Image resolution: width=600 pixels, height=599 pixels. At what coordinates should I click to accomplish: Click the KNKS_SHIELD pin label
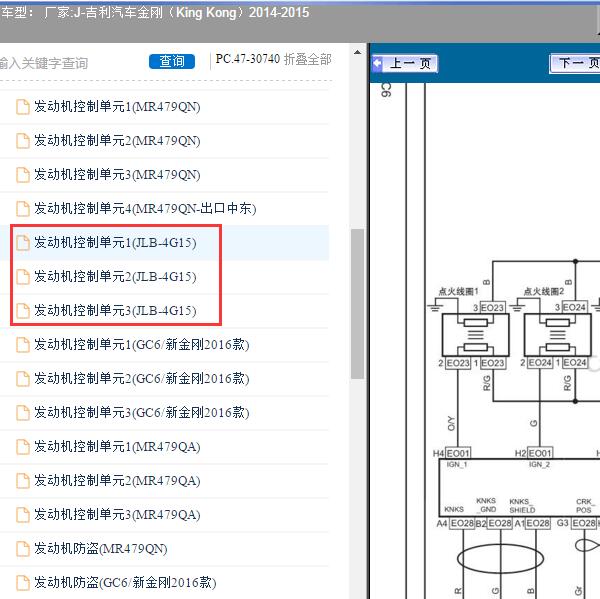[x=522, y=506]
